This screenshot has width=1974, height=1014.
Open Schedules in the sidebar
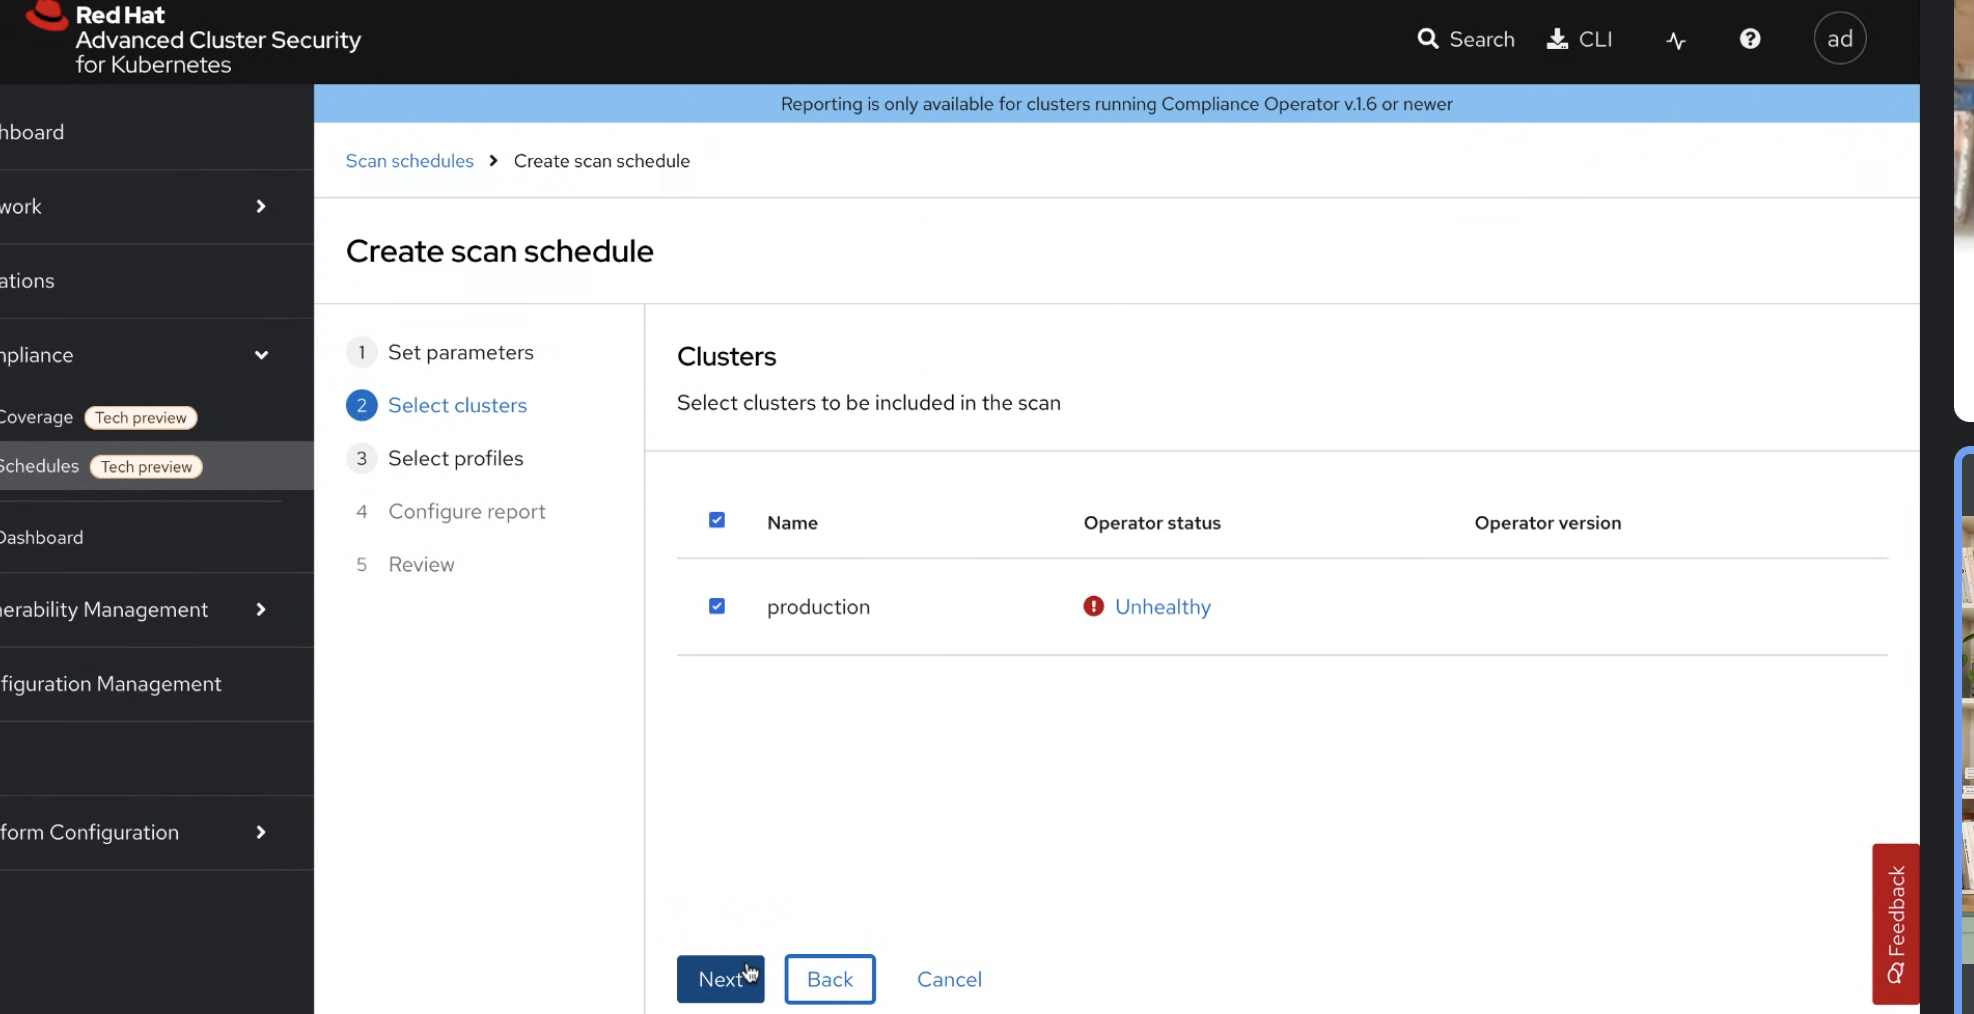pyautogui.click(x=40, y=466)
